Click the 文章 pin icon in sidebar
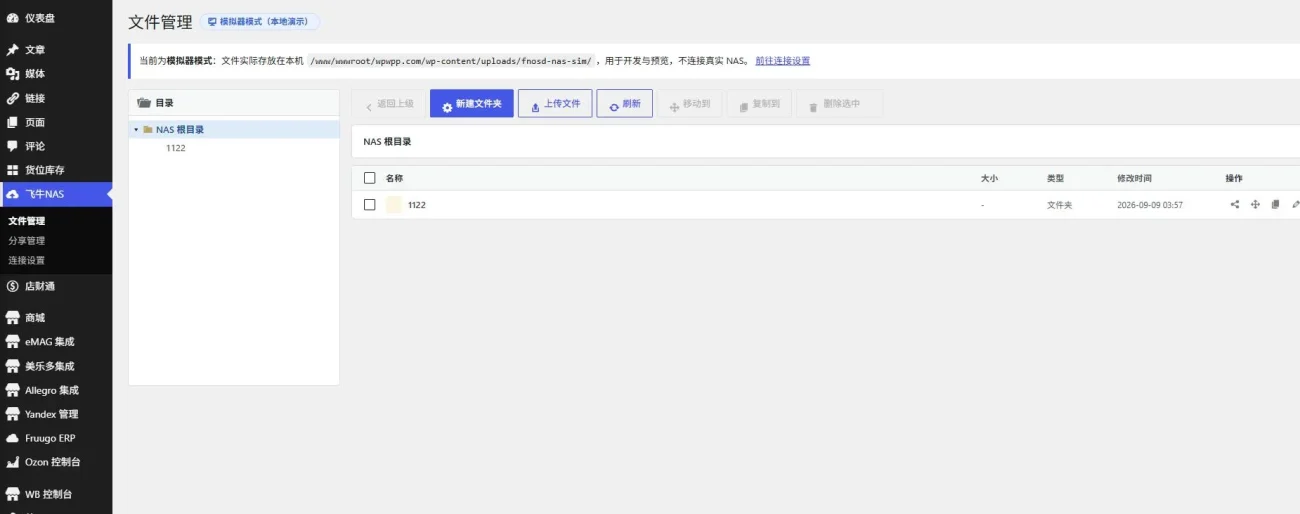Viewport: 1300px width, 514px height. [x=12, y=50]
